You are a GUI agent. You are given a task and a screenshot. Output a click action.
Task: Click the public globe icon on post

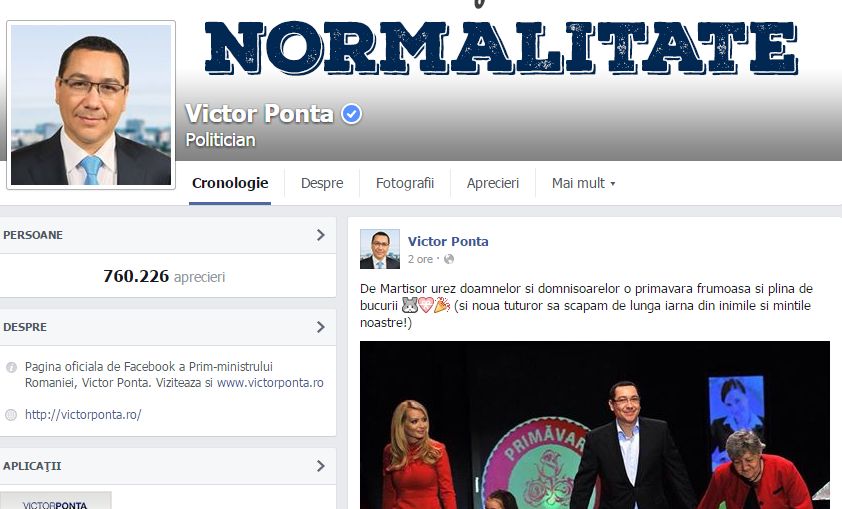coord(449,259)
